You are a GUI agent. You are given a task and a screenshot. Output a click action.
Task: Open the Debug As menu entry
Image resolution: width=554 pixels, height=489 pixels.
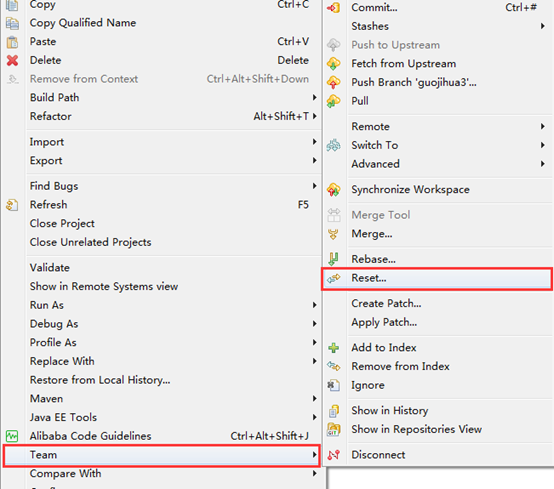click(54, 324)
